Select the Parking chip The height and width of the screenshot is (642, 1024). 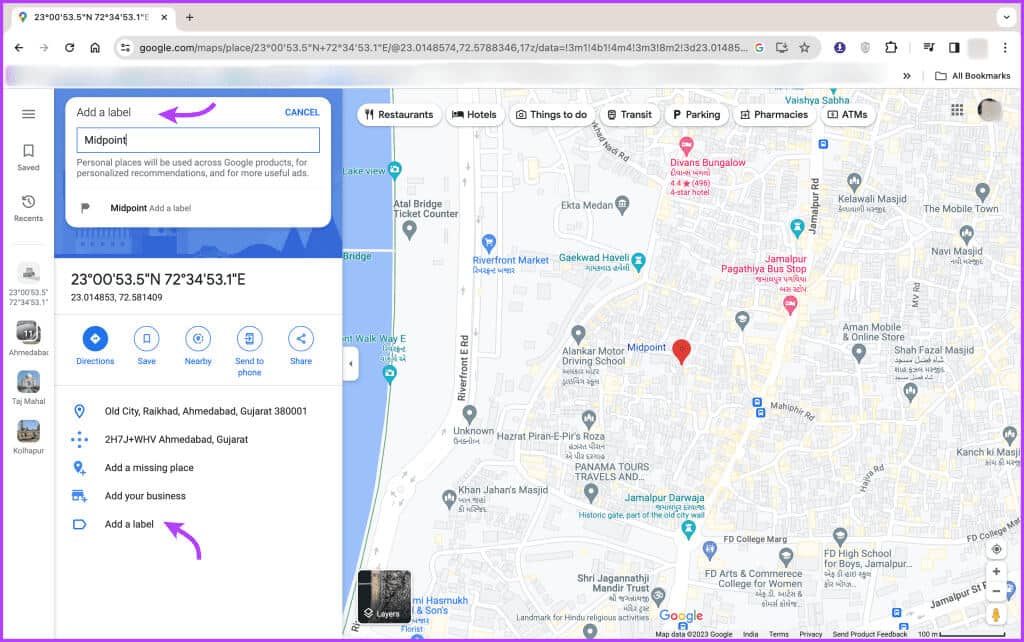(x=696, y=115)
